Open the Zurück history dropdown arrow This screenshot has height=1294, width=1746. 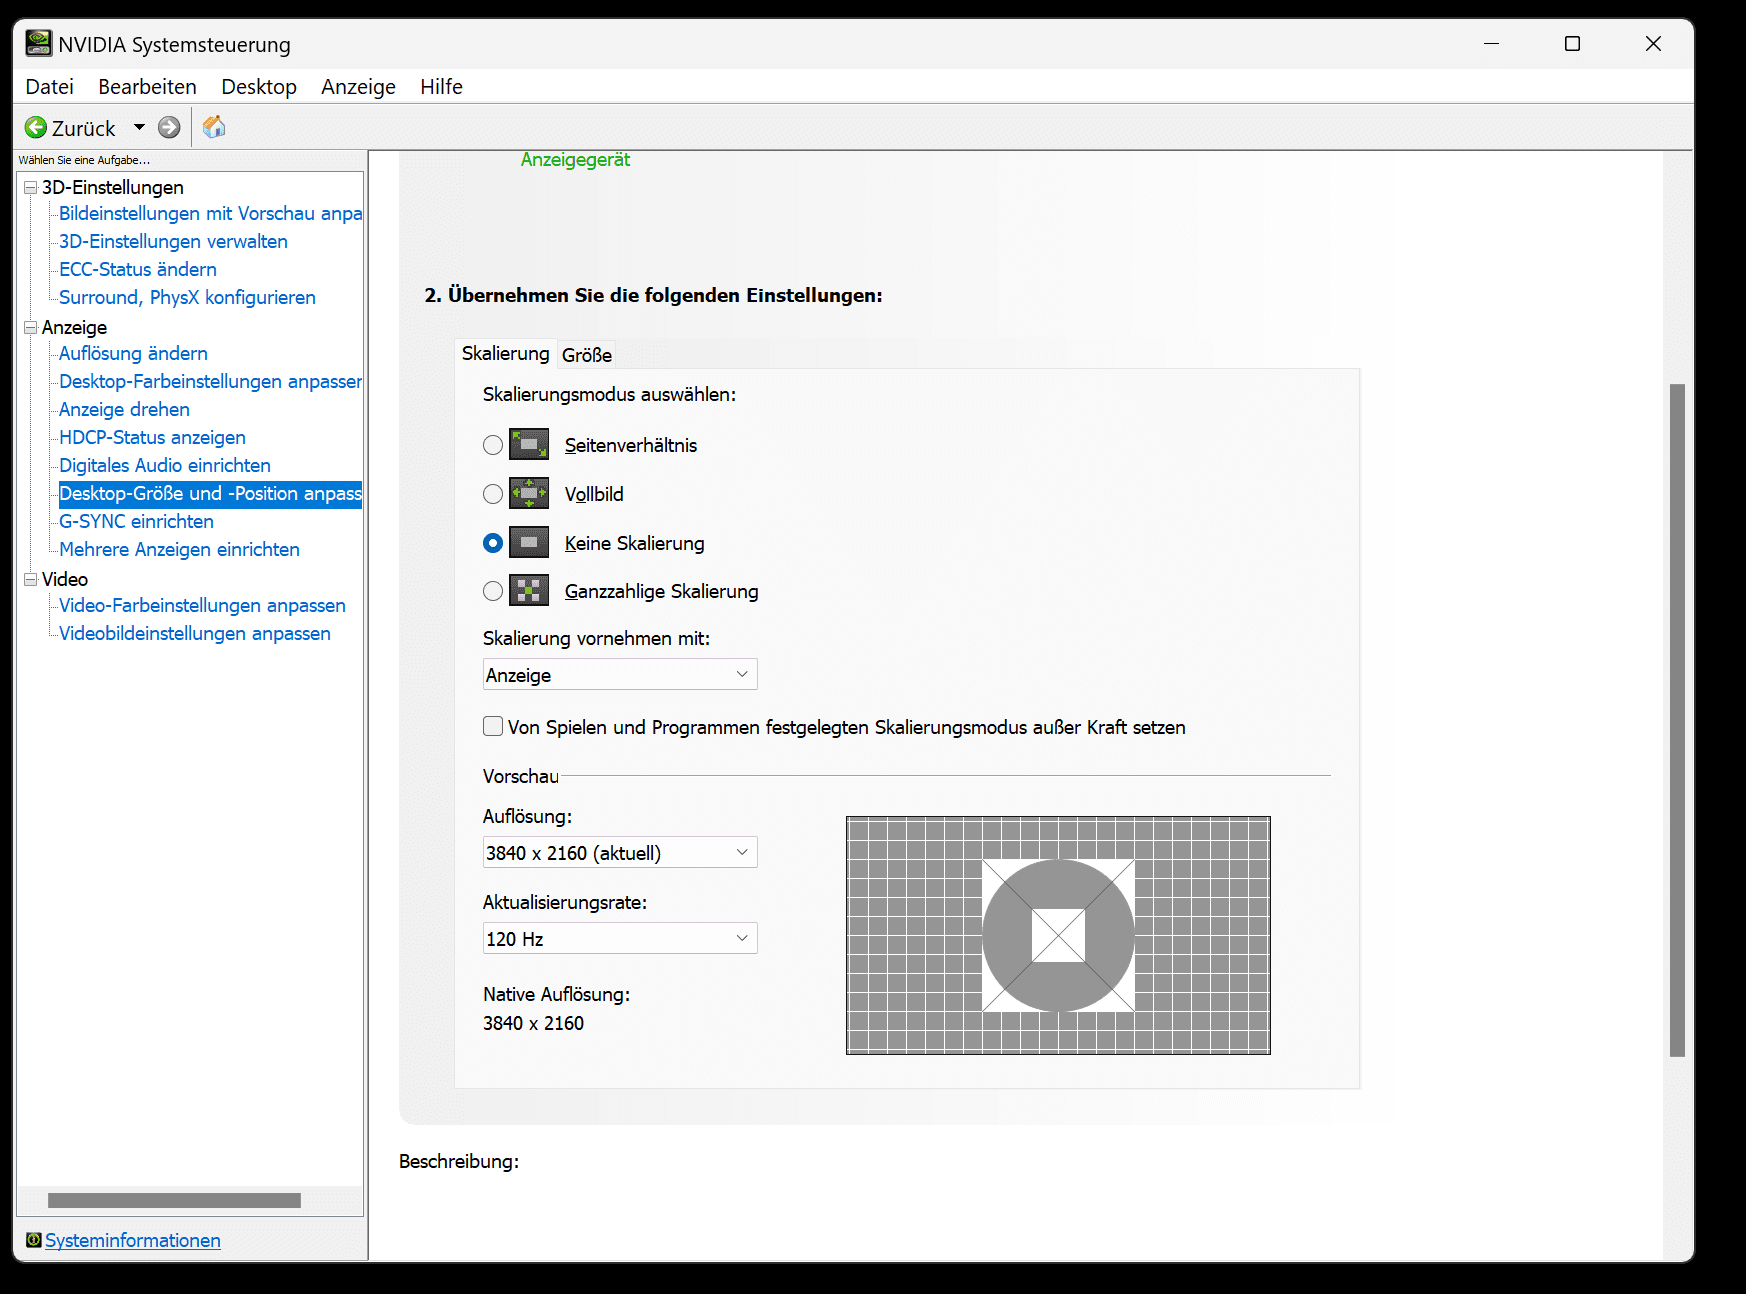pos(139,127)
